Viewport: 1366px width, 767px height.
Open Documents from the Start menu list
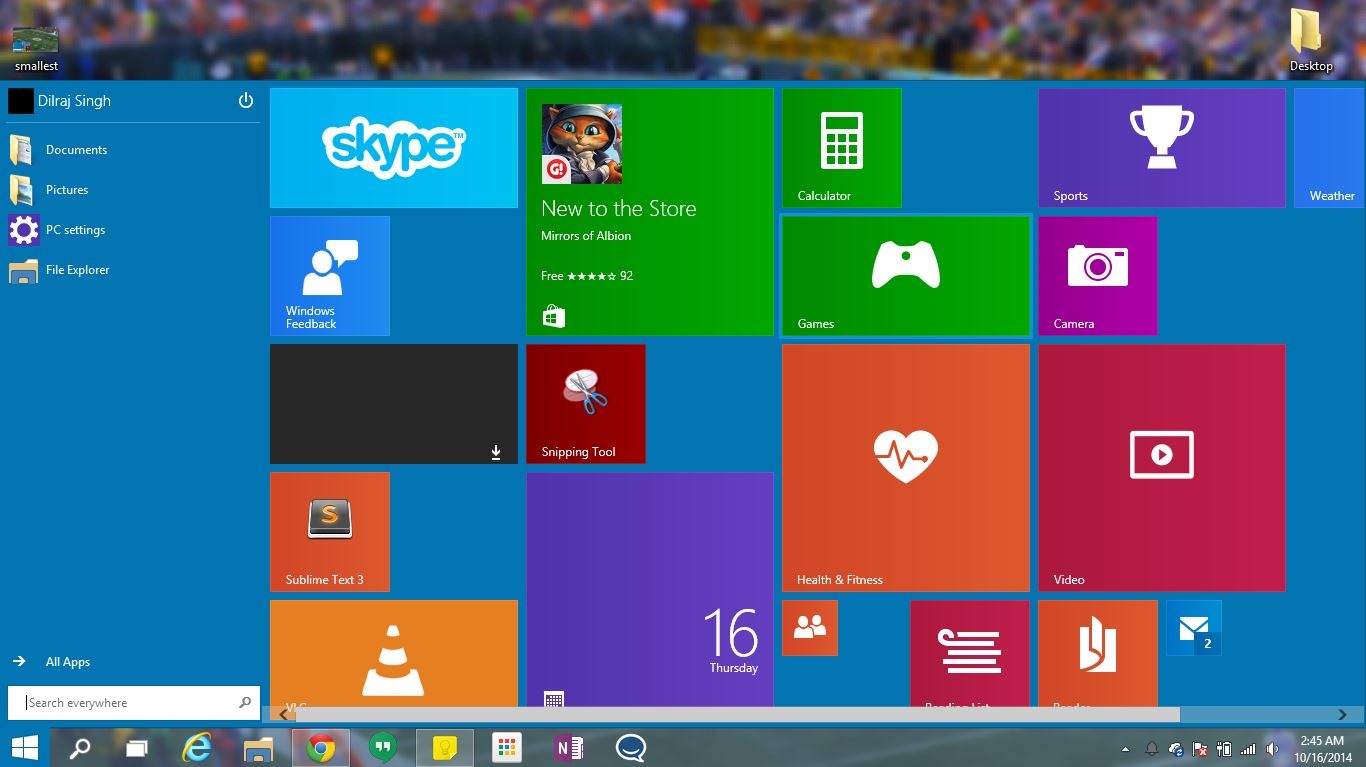coord(76,150)
